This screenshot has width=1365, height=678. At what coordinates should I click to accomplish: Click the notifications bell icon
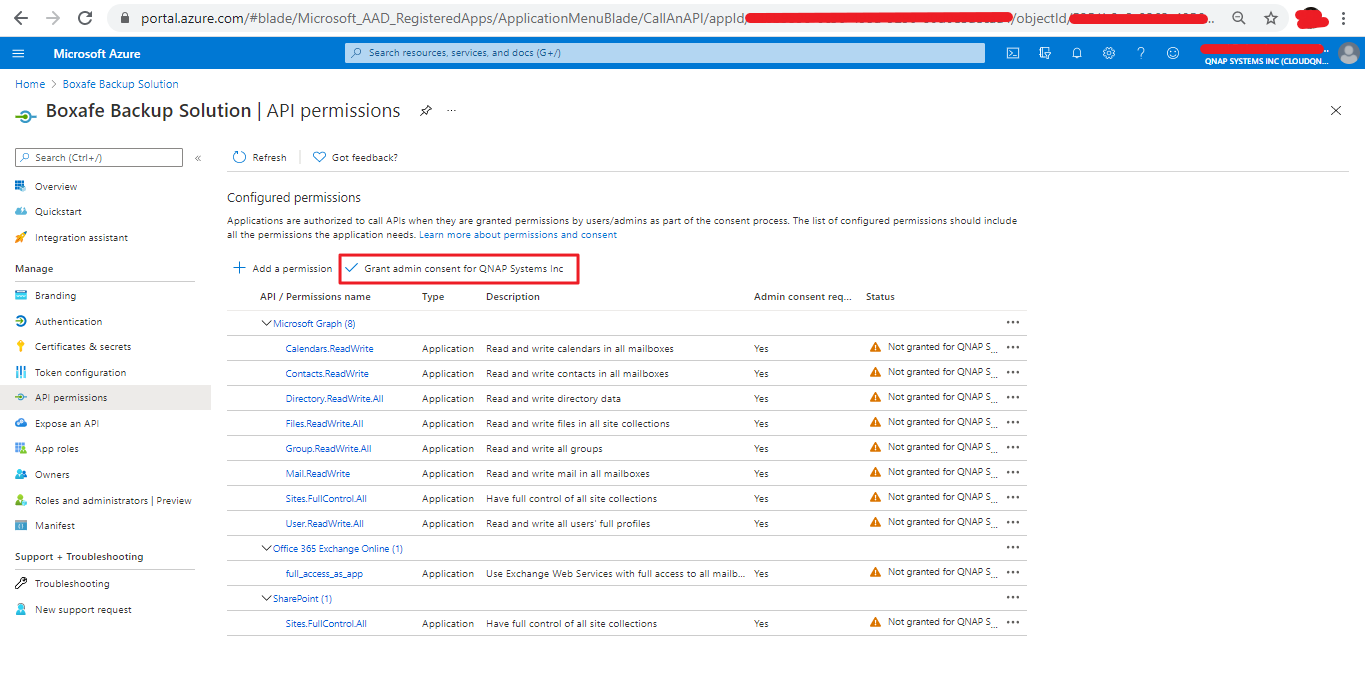click(1077, 53)
